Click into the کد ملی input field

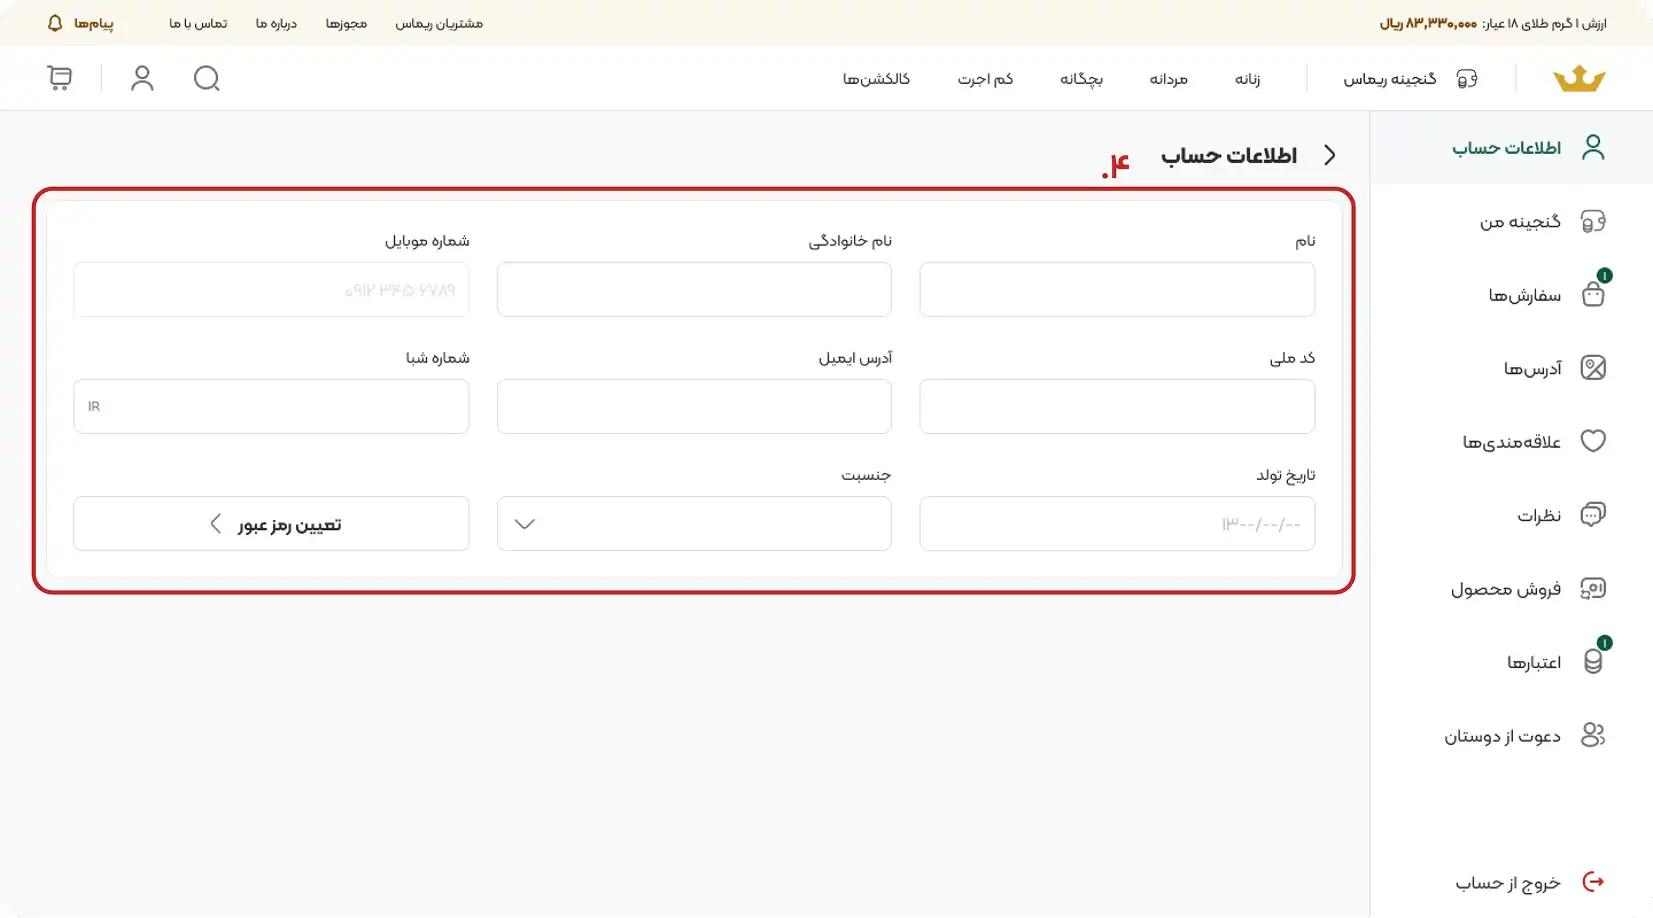click(x=1117, y=406)
